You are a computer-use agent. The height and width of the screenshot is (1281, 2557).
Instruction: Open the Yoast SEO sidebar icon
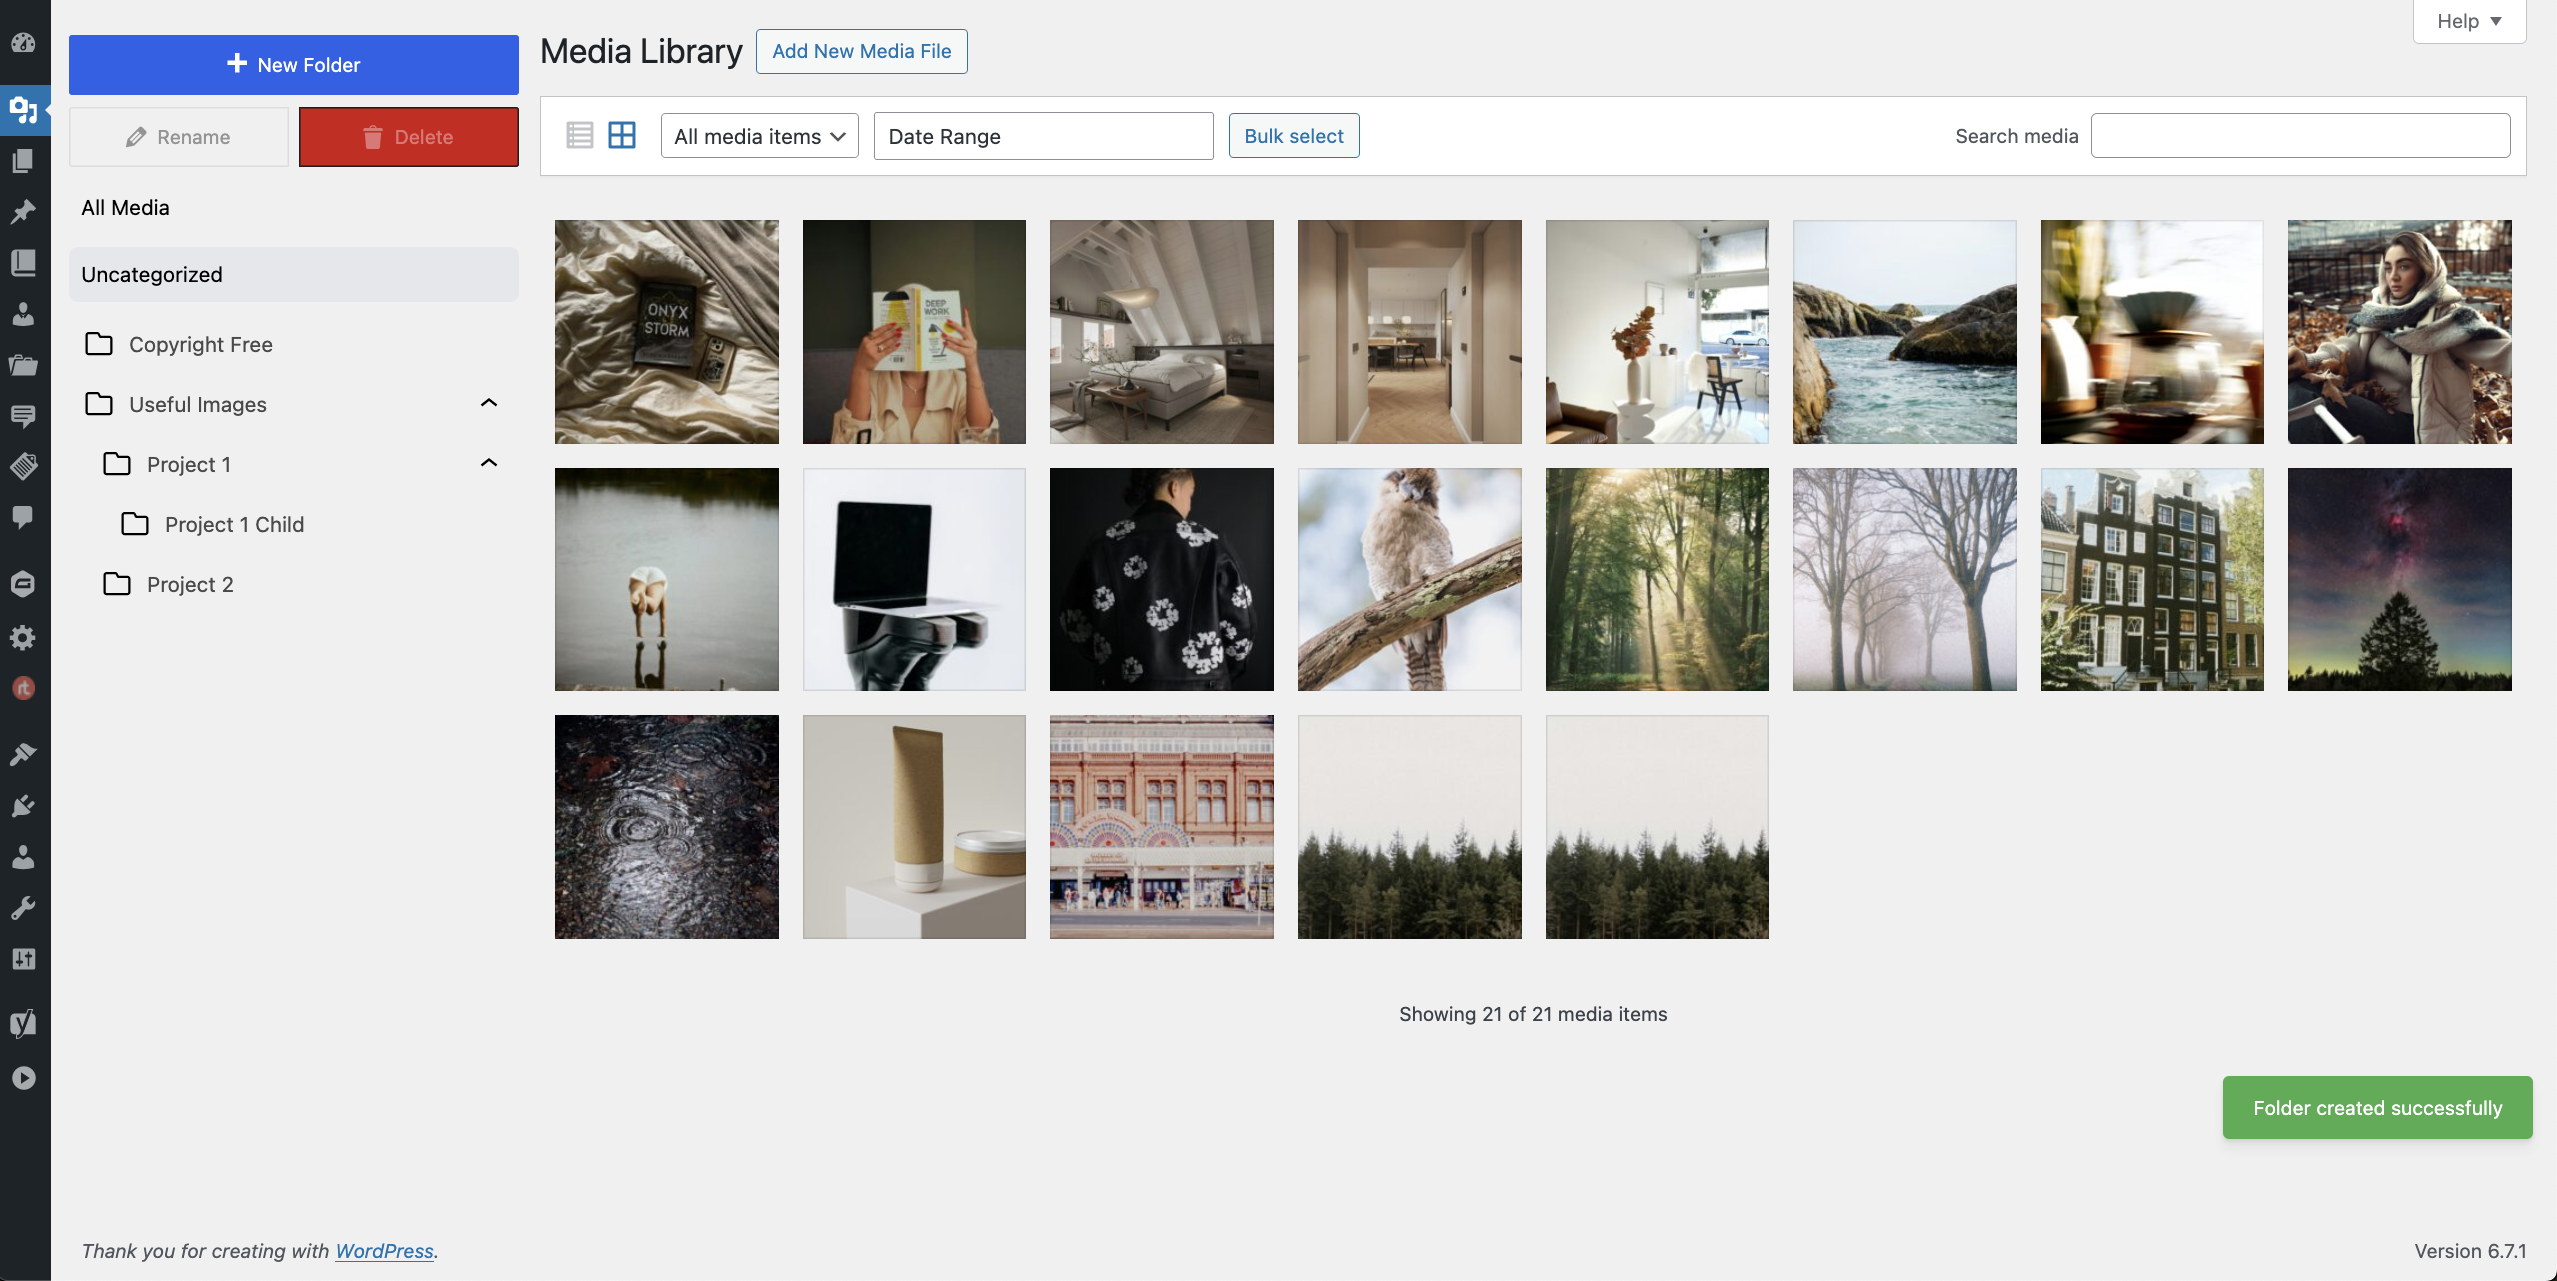[x=24, y=1022]
